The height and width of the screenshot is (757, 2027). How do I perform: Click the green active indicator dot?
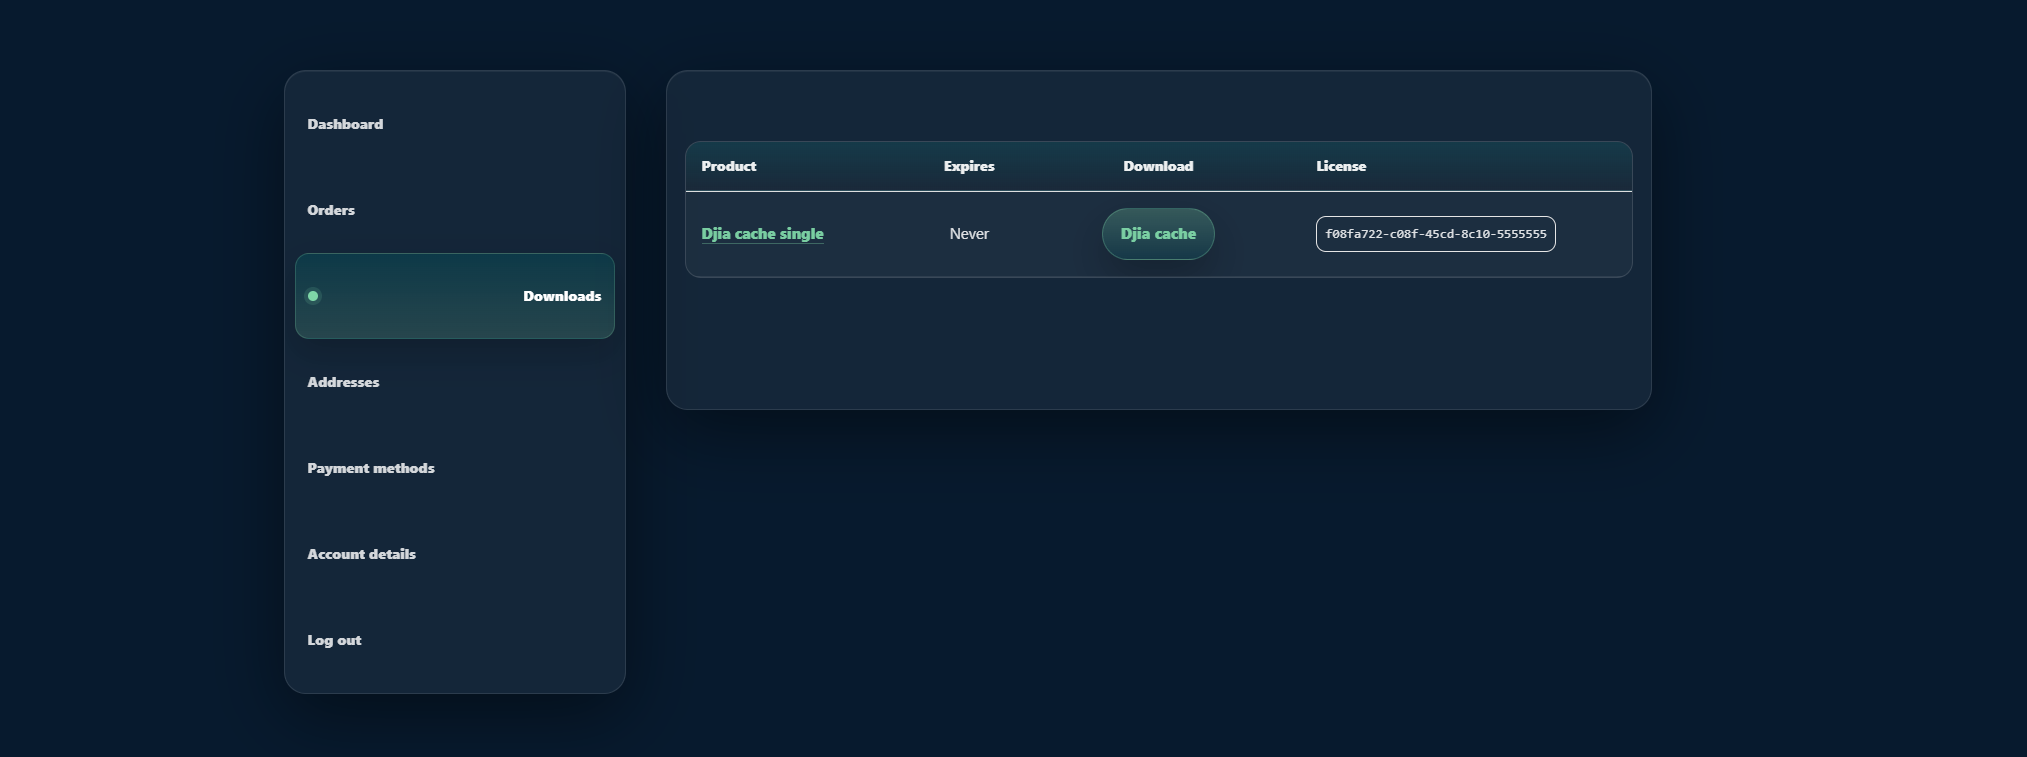[x=313, y=296]
